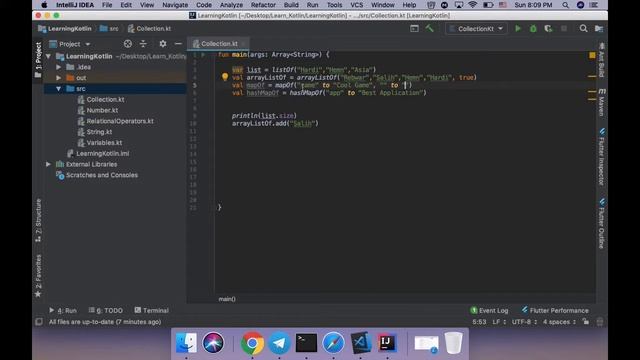Image resolution: width=640 pixels, height=360 pixels.
Task: Click 4 spaces indent setting
Action: click(x=559, y=322)
